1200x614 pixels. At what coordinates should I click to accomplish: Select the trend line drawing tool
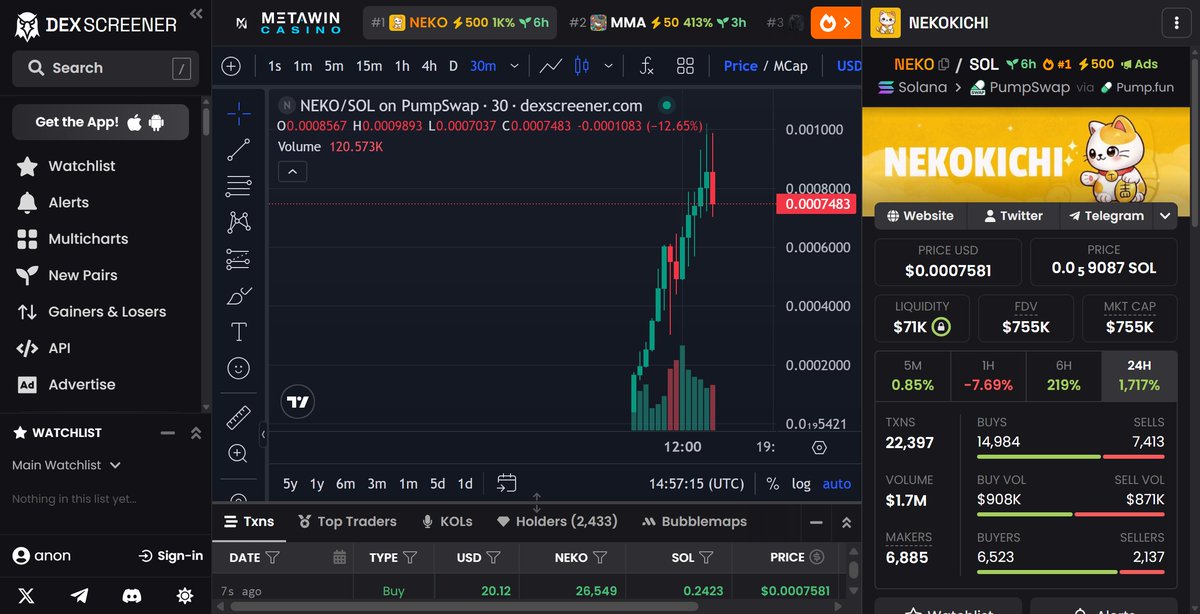click(x=238, y=151)
